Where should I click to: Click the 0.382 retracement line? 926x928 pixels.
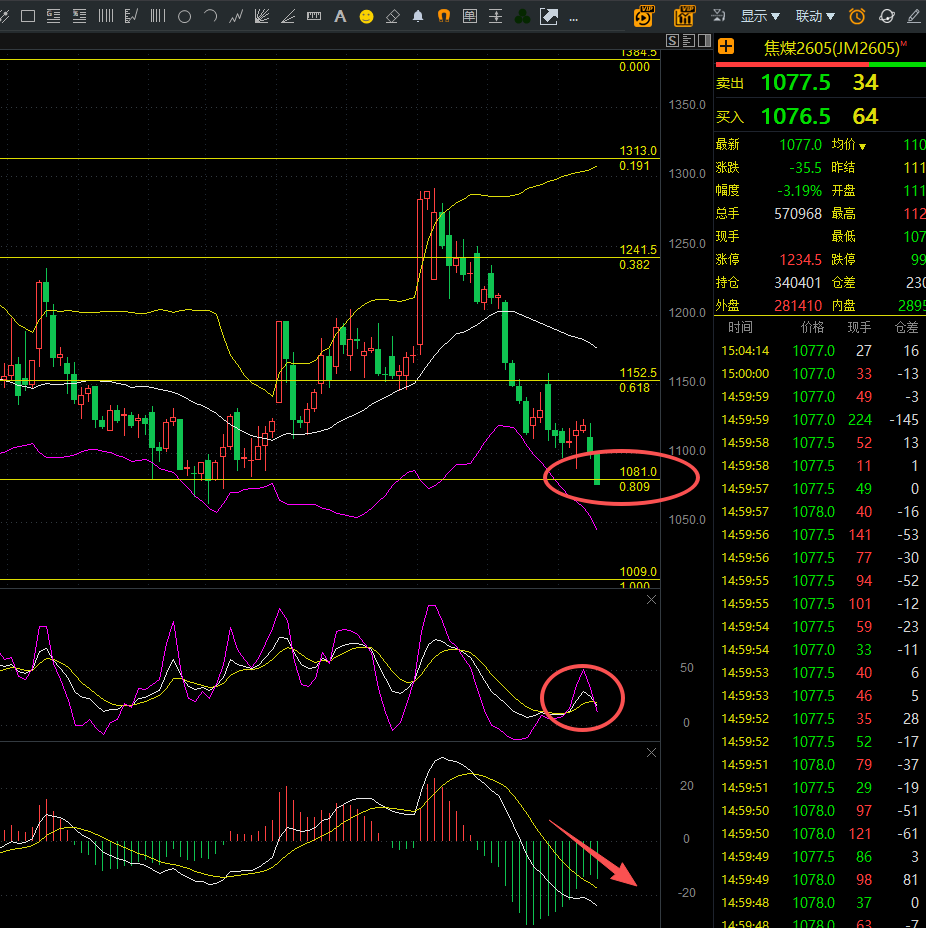tap(330, 257)
